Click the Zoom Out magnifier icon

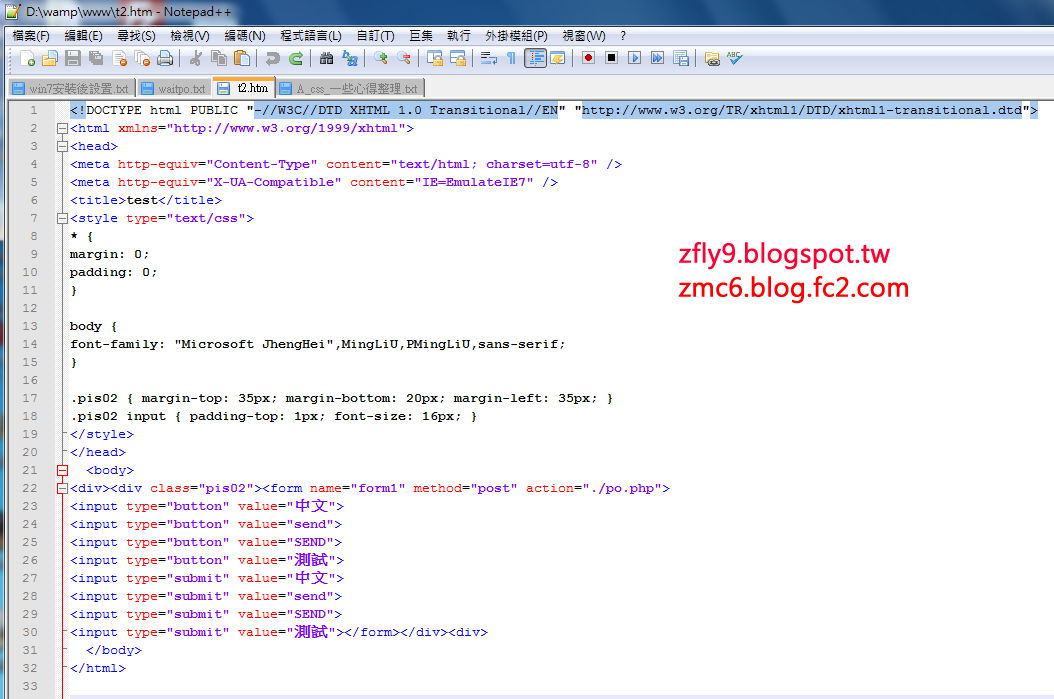(x=403, y=58)
